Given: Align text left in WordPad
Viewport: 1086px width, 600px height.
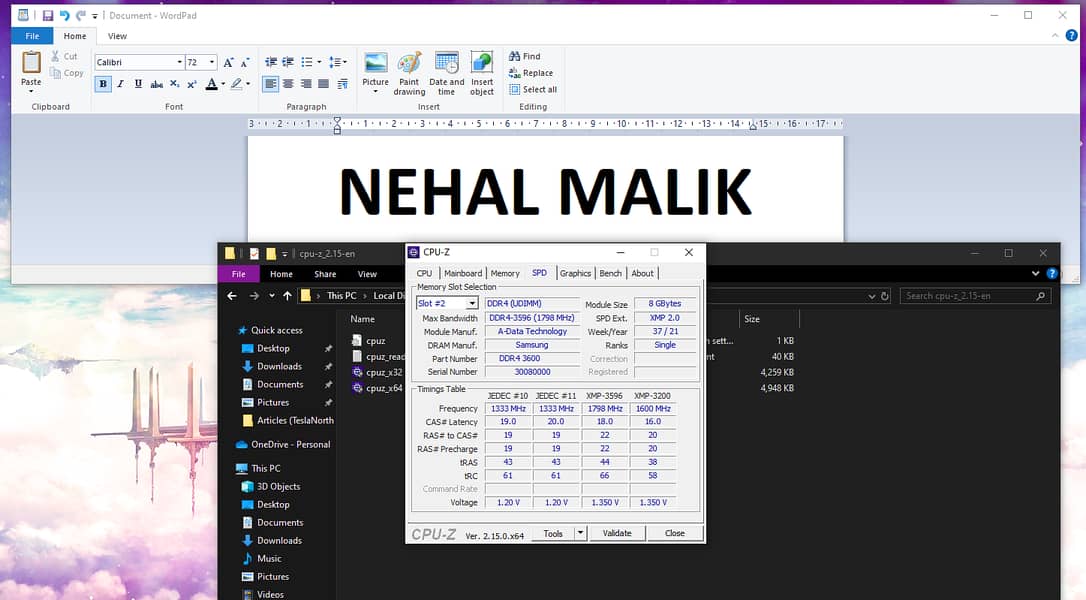Looking at the screenshot, I should (271, 84).
